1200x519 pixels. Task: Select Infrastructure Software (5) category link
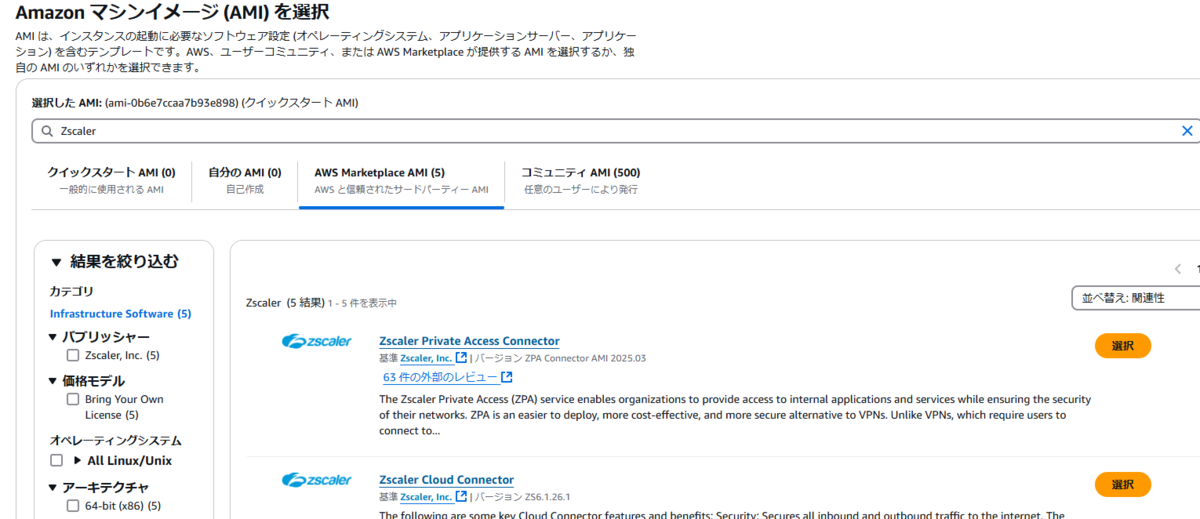coord(120,314)
